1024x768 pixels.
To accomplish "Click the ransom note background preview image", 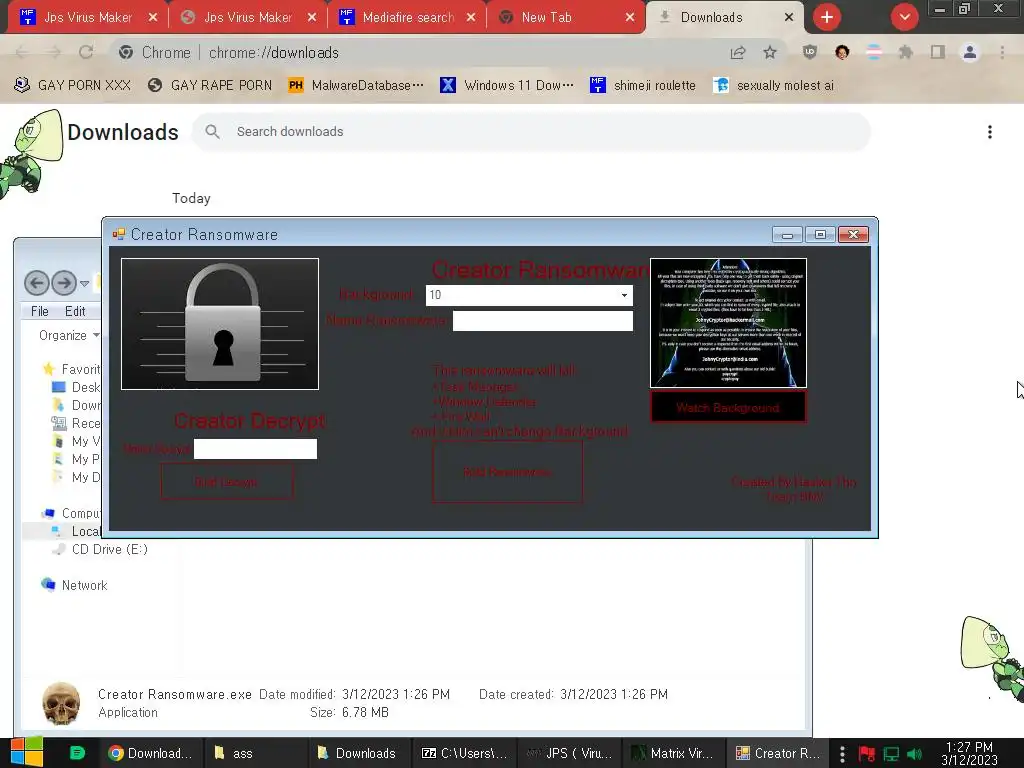I will pos(728,323).
